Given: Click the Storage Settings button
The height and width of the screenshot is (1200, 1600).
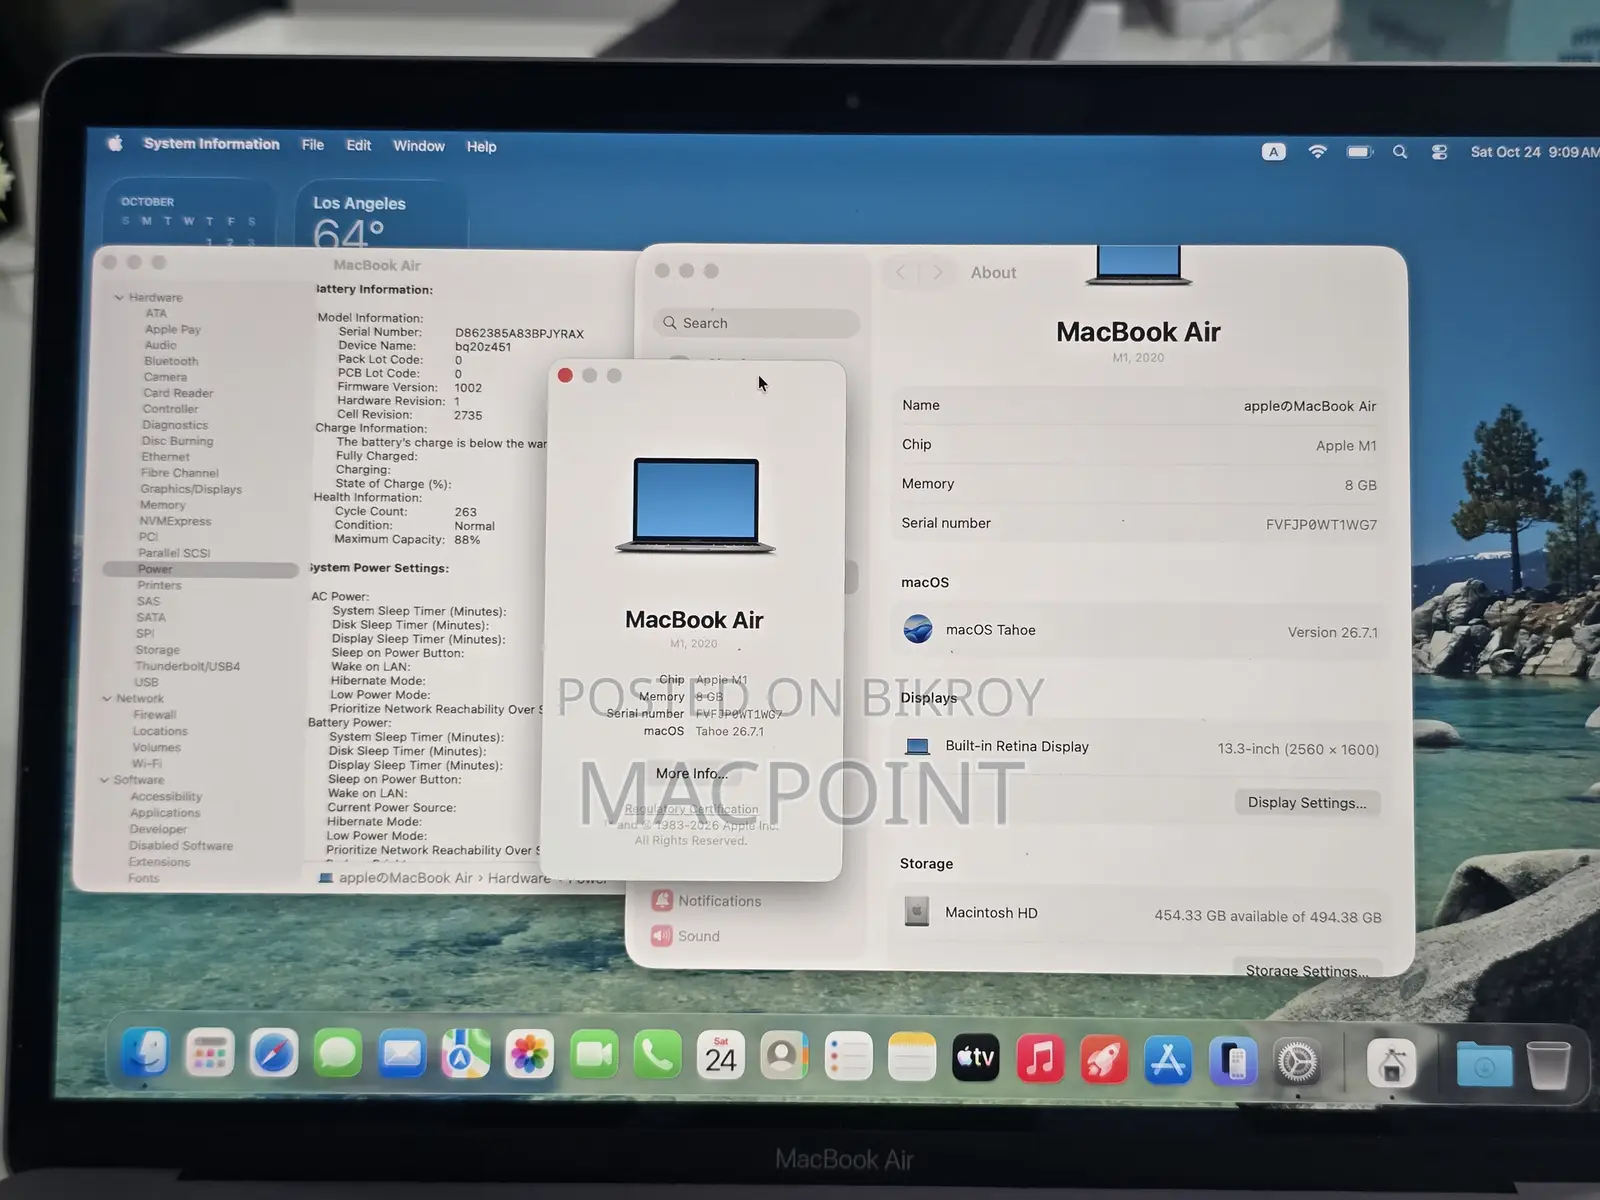Looking at the screenshot, I should [1307, 970].
